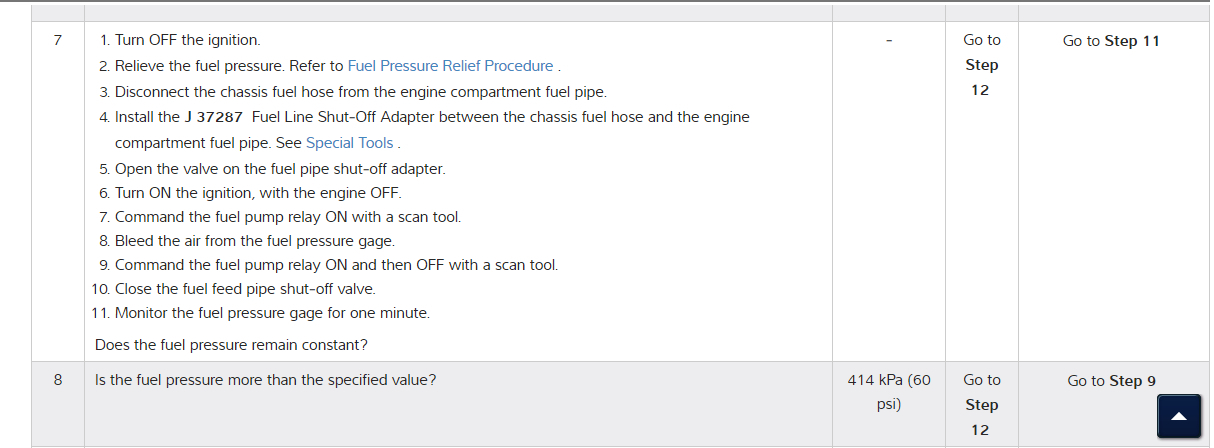
Task: Open the Fuel Pressure Relief Procedure link
Action: (x=450, y=66)
